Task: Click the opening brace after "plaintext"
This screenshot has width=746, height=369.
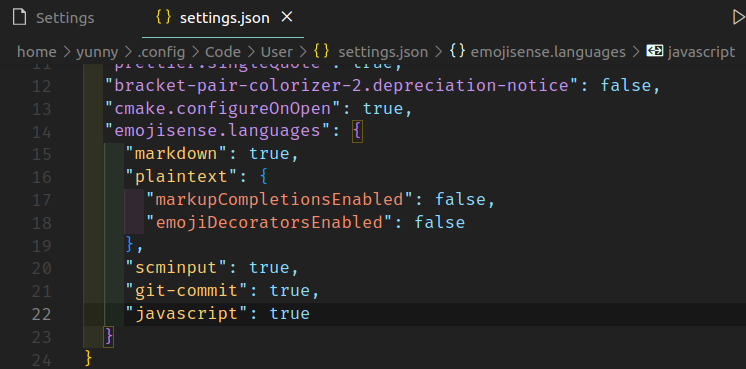Action: 264,177
